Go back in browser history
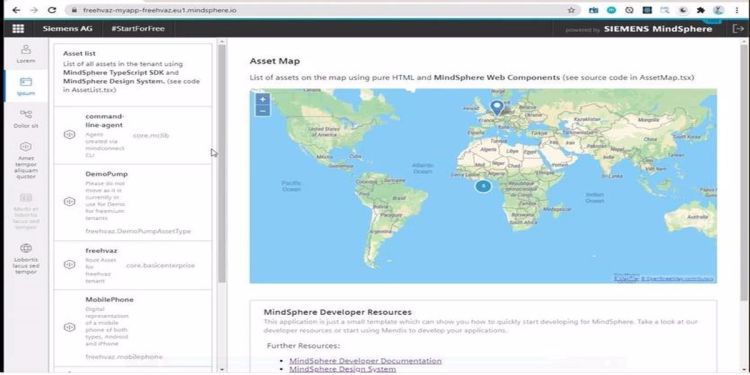Viewport: 750px width, 375px height. 16,10
